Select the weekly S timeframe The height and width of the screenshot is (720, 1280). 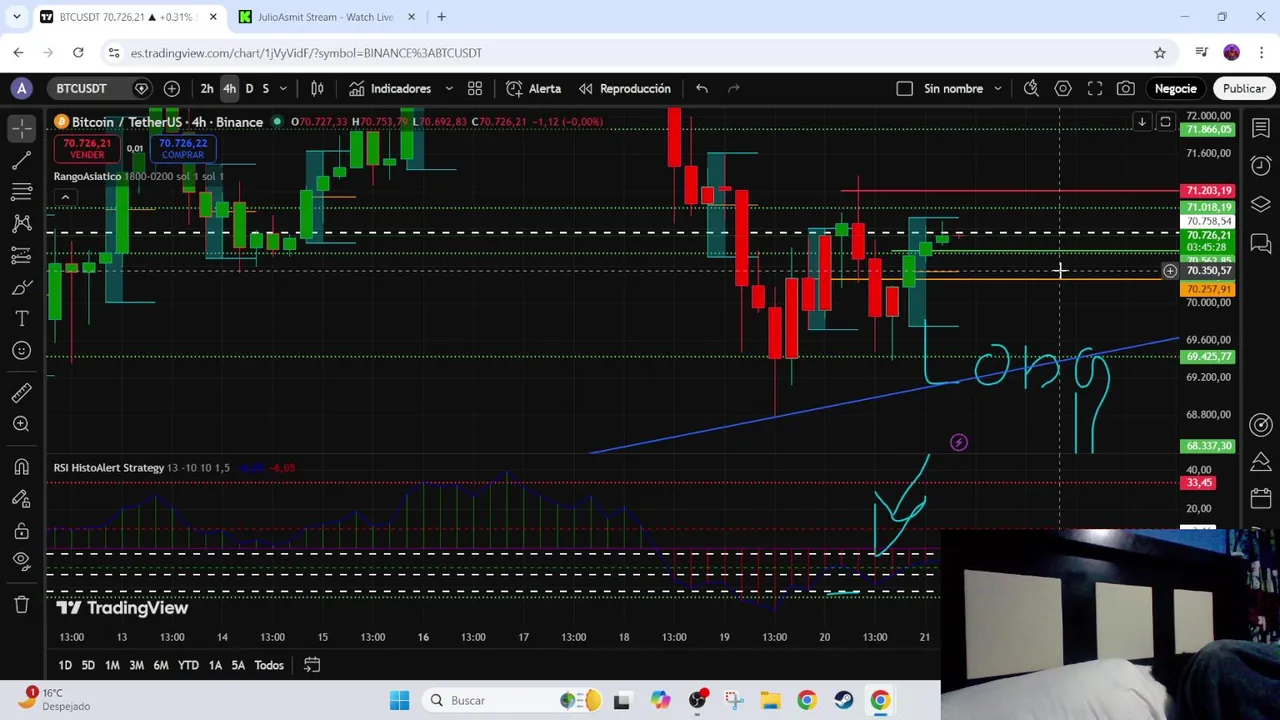coord(265,89)
